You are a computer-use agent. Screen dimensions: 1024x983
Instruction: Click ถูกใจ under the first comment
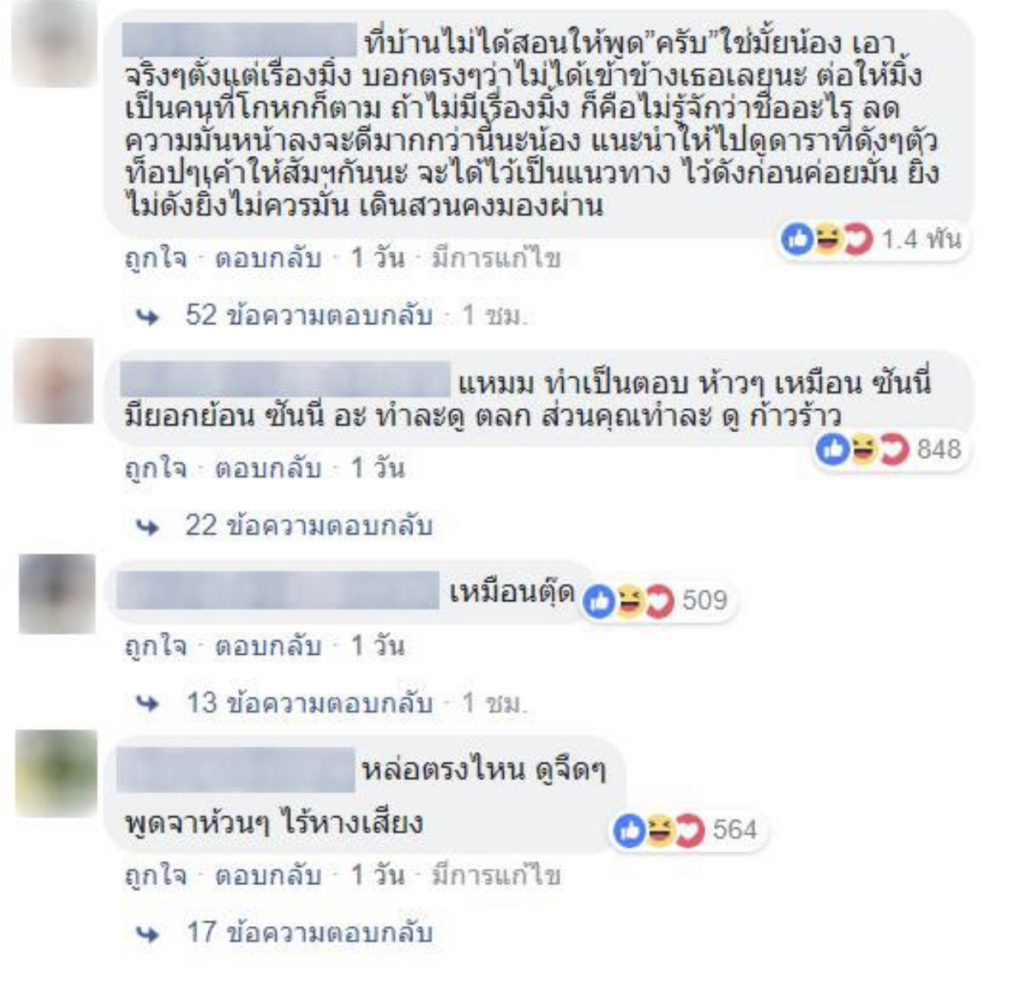point(156,259)
